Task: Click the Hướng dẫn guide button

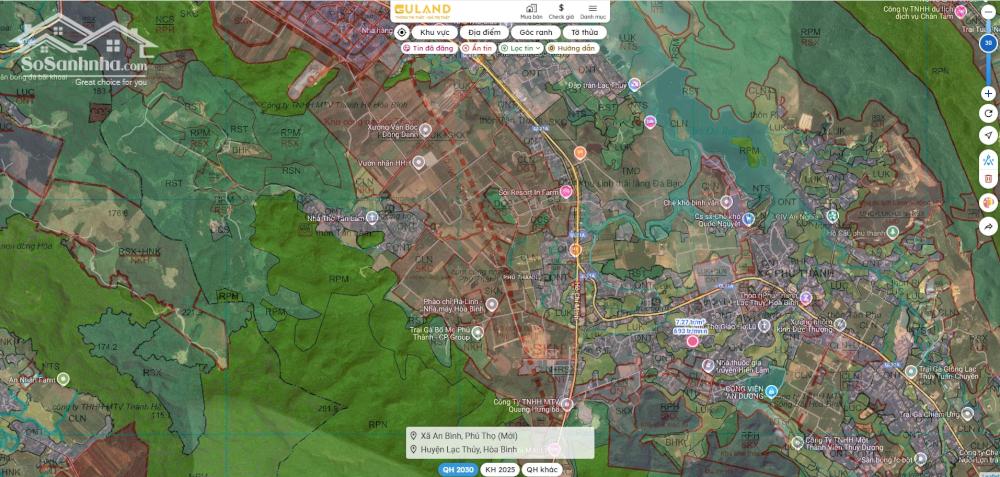Action: pos(572,48)
